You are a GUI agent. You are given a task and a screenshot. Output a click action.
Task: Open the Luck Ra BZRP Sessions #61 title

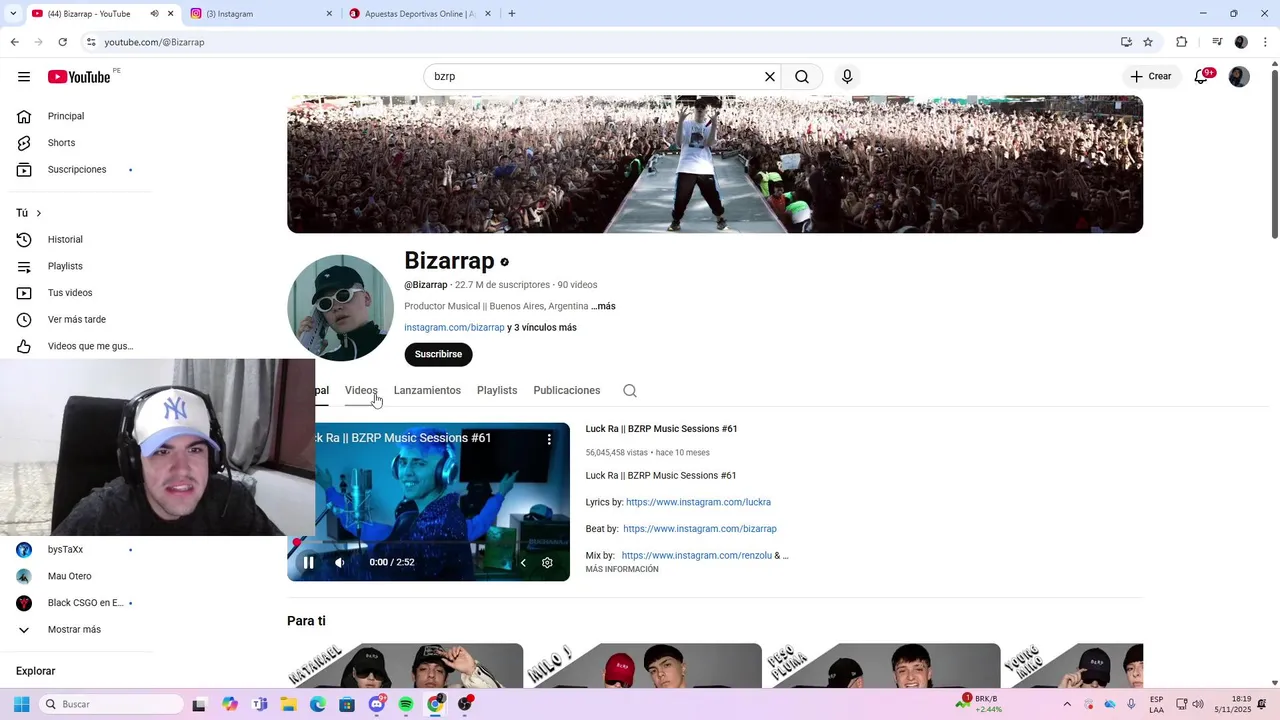[x=661, y=429]
